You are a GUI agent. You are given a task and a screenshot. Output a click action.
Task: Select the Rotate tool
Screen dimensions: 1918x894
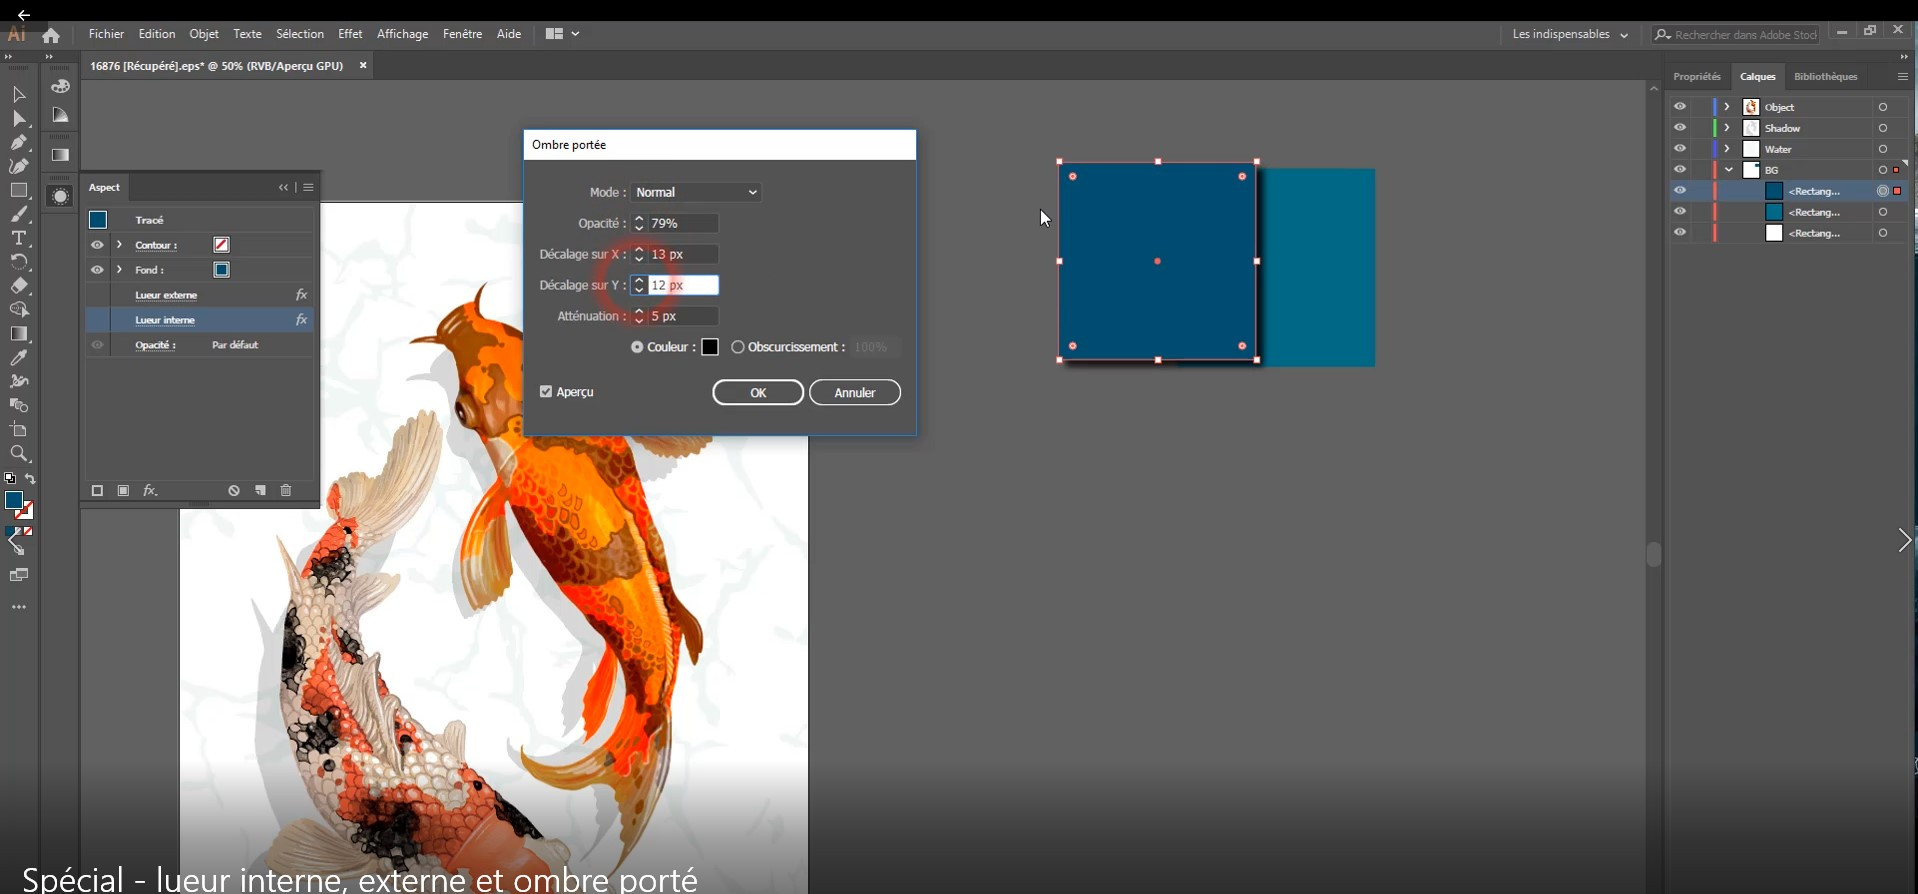pyautogui.click(x=19, y=262)
